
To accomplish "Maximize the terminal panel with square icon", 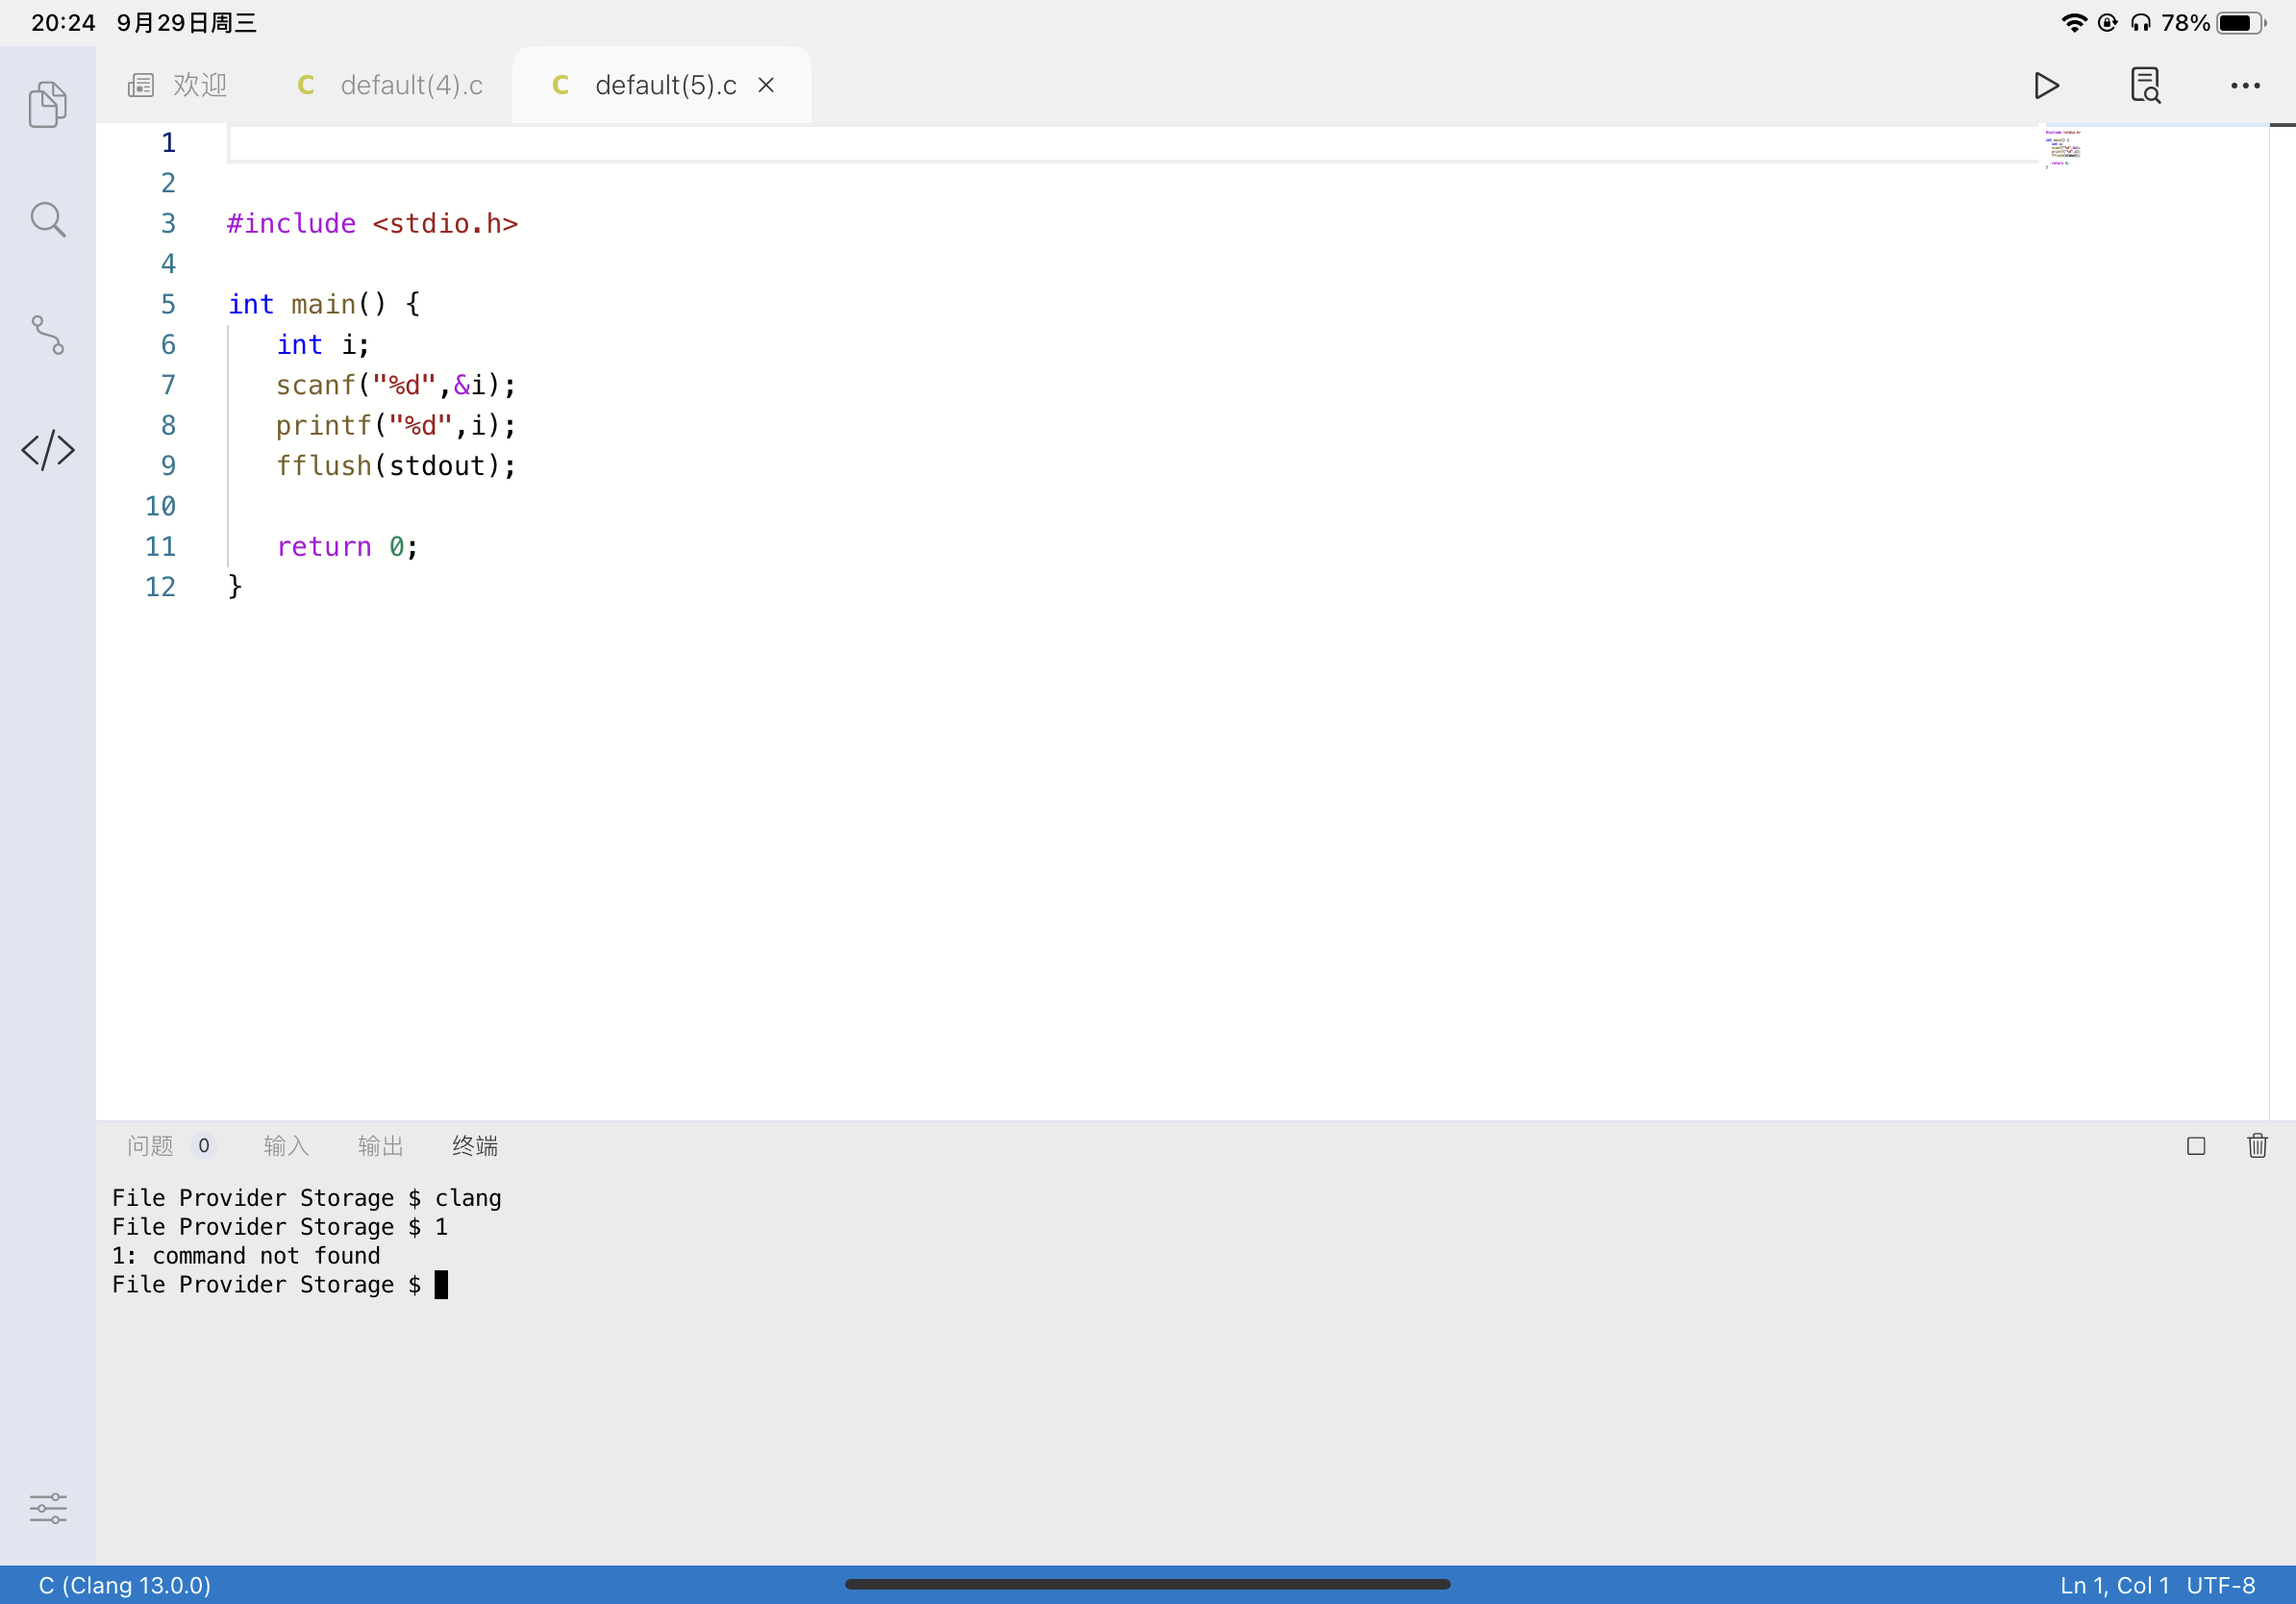I will pos(2196,1146).
